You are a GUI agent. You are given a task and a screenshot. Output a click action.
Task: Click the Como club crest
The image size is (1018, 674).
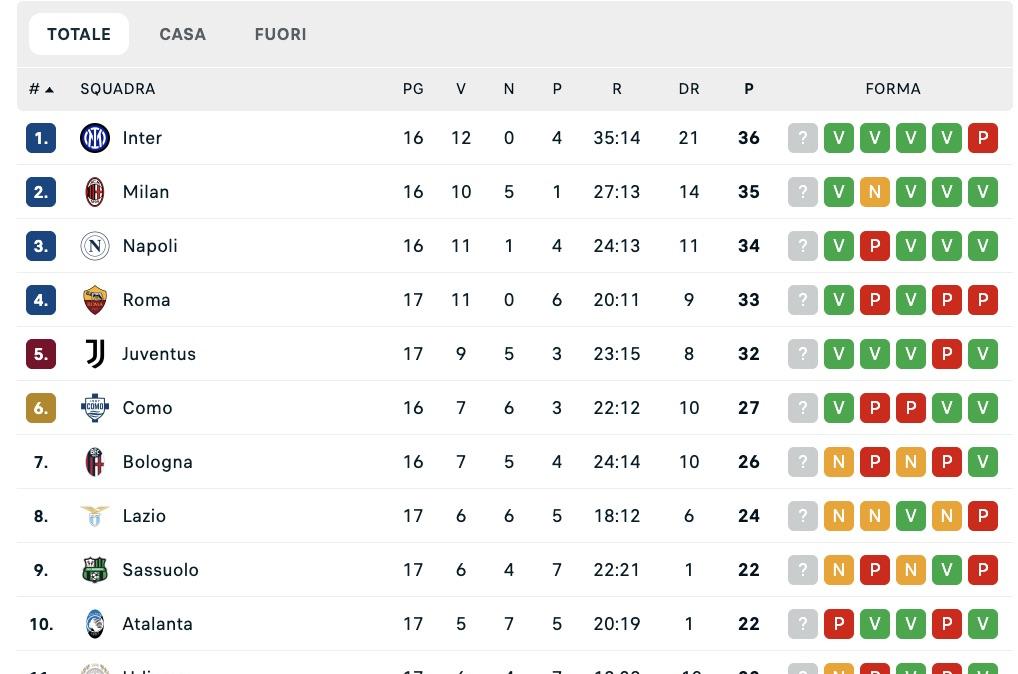[x=95, y=408]
